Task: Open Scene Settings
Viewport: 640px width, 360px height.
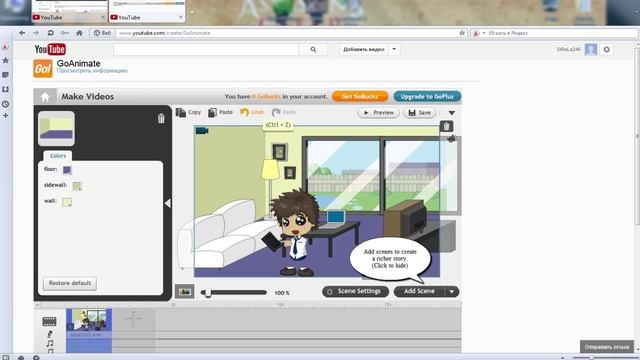Action: click(x=355, y=291)
